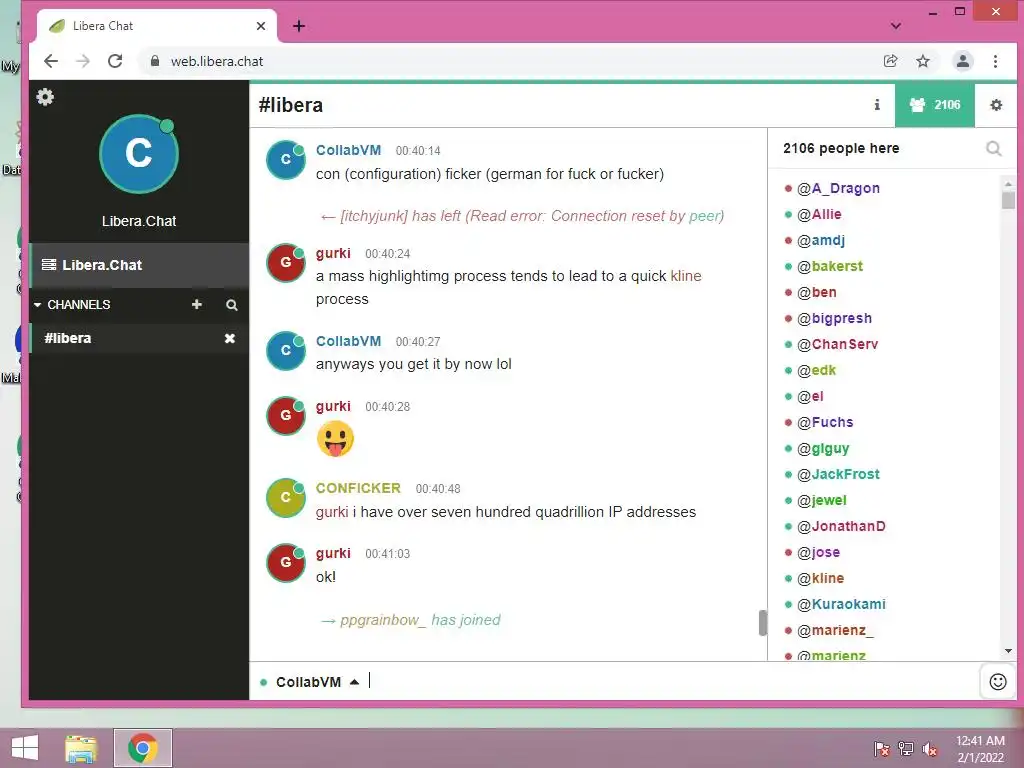Viewport: 1024px width, 768px height.
Task: Click the muted volume tray icon
Action: pos(930,749)
